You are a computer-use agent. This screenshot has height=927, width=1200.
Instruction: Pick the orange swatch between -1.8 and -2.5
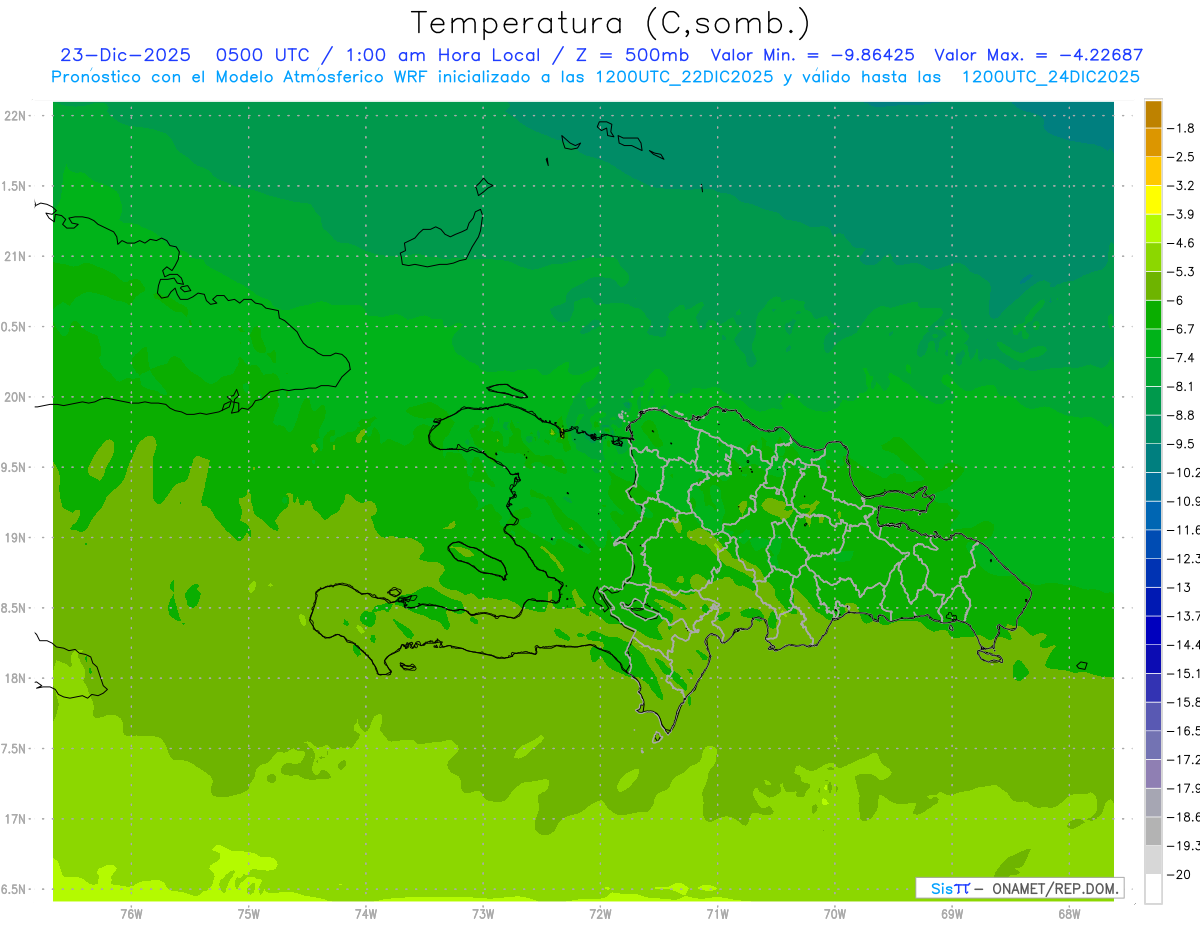[1153, 143]
